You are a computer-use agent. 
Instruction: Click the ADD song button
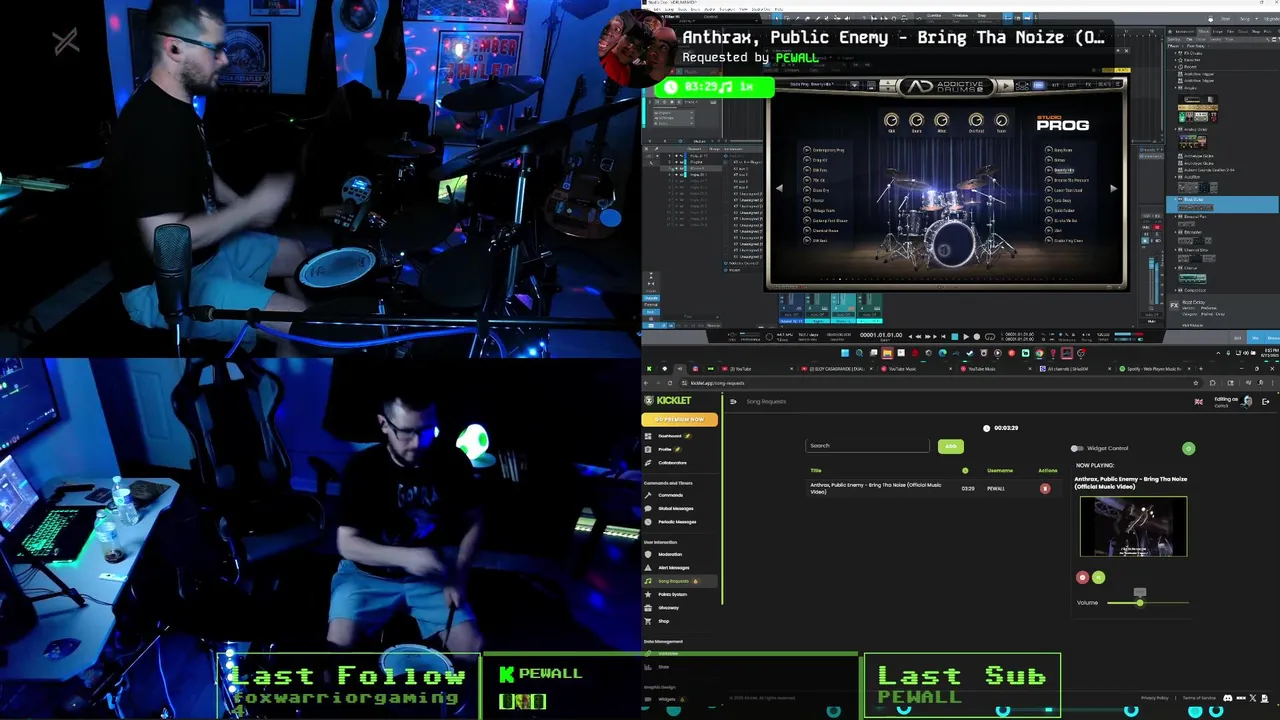tap(950, 446)
